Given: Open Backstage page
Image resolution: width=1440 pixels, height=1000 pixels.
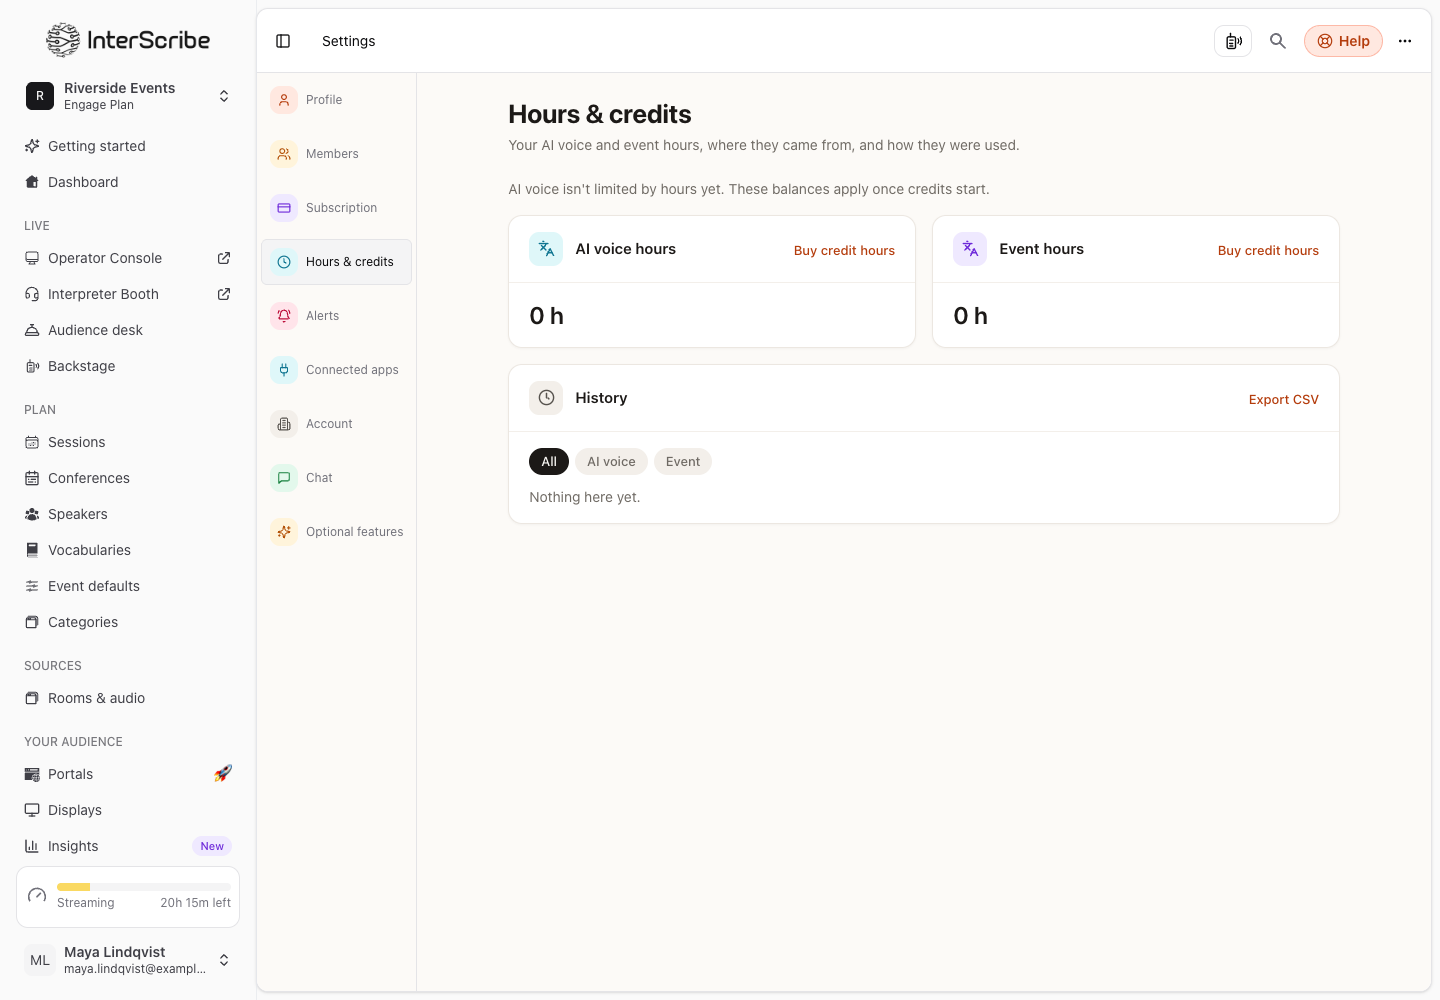Looking at the screenshot, I should (x=128, y=366).
